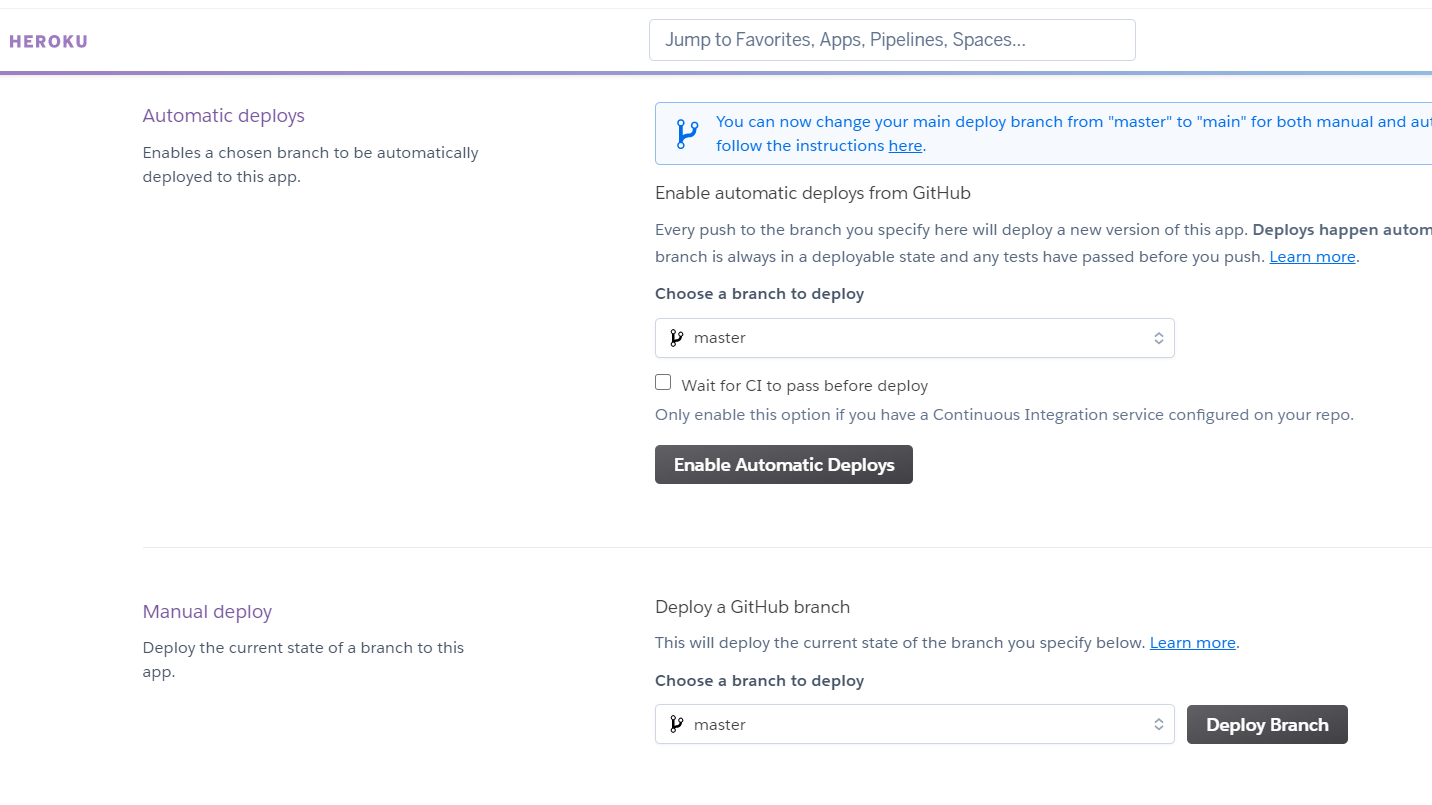Open Learn more link under automatic deploys
1432x805 pixels.
1312,257
